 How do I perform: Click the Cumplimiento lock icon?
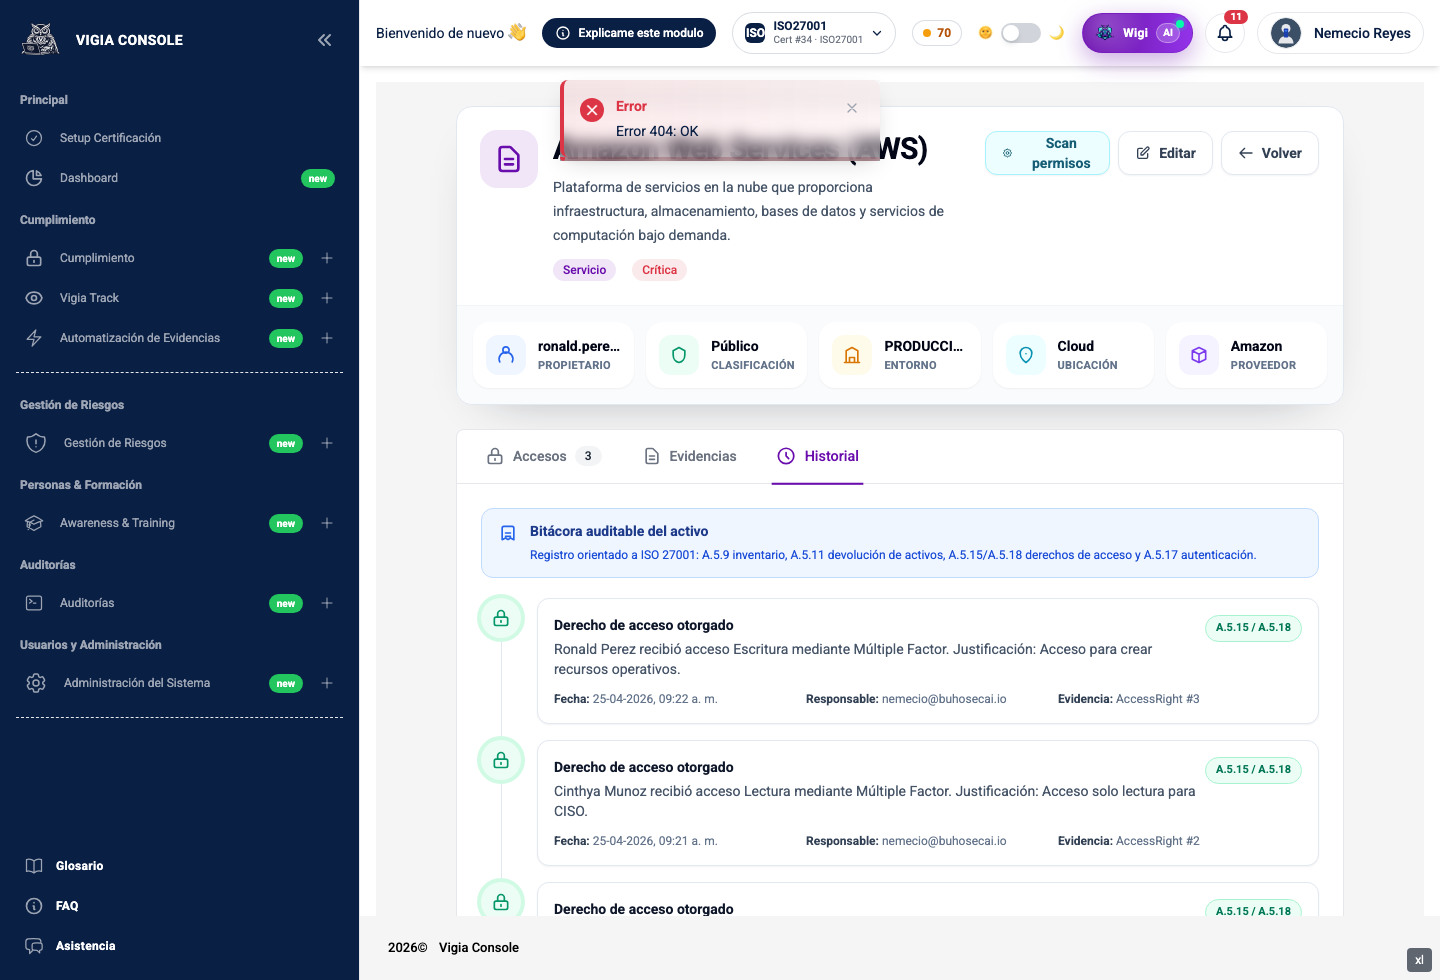[34, 258]
